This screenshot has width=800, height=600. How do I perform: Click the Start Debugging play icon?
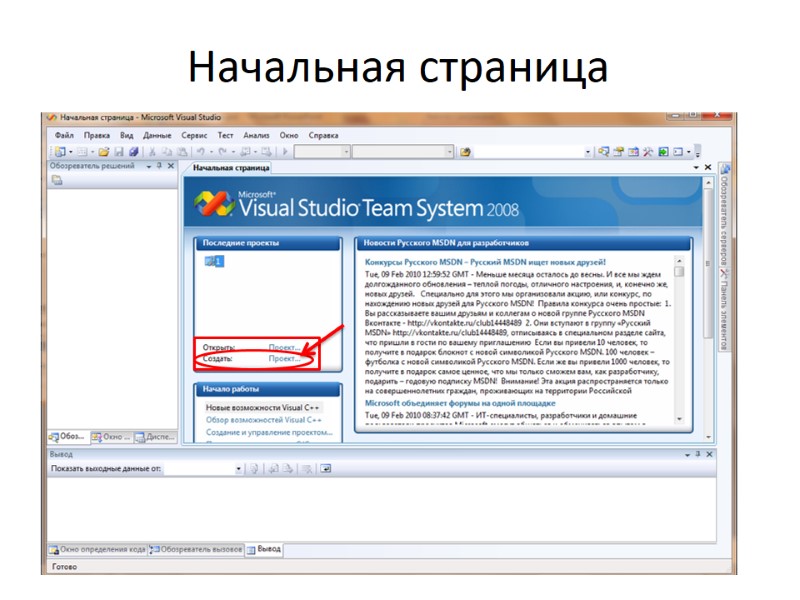click(285, 152)
